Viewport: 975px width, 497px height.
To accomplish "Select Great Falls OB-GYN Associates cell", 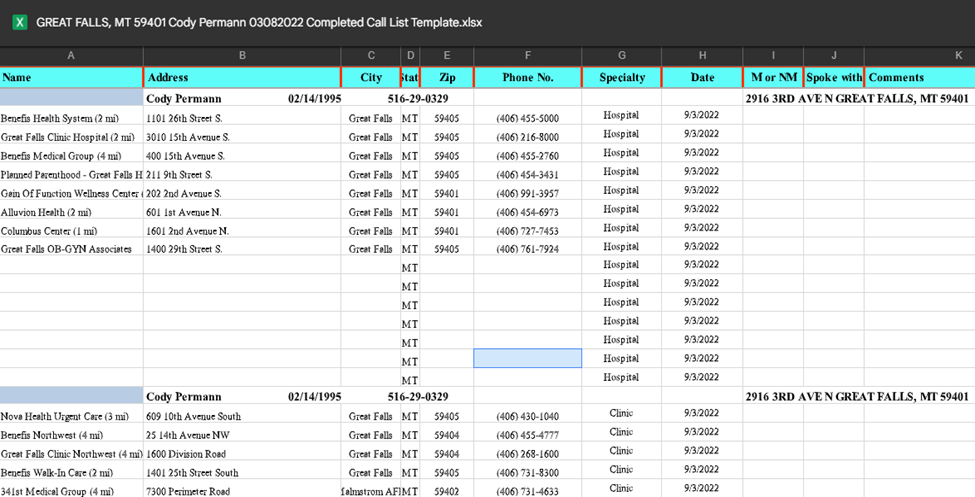I will 72,248.
